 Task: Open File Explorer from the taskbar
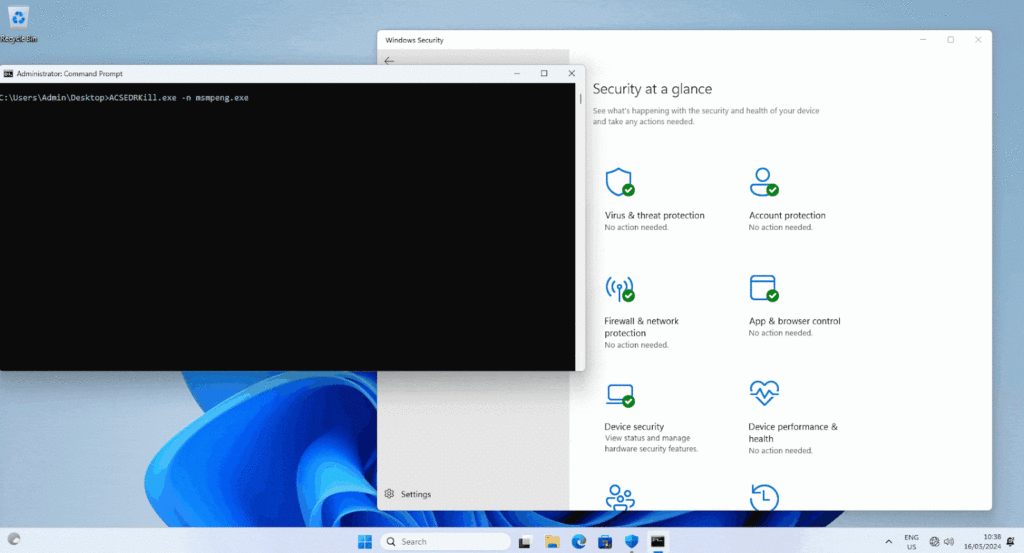(552, 541)
